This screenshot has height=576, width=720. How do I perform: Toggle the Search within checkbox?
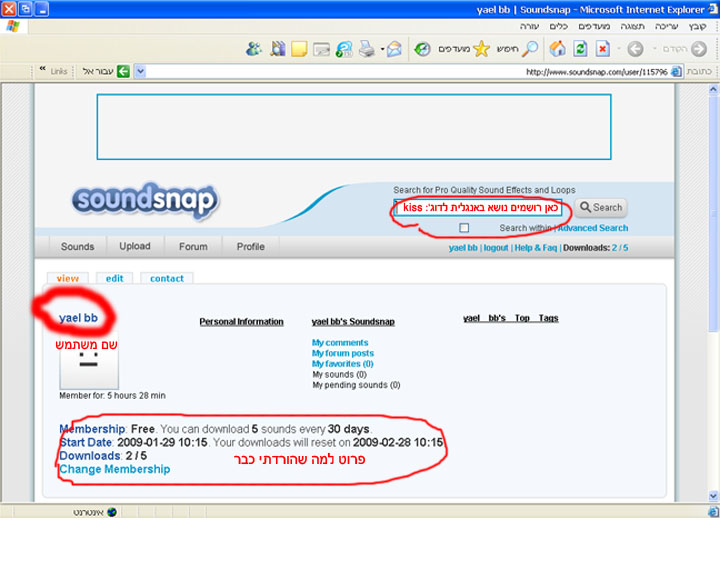tap(464, 228)
